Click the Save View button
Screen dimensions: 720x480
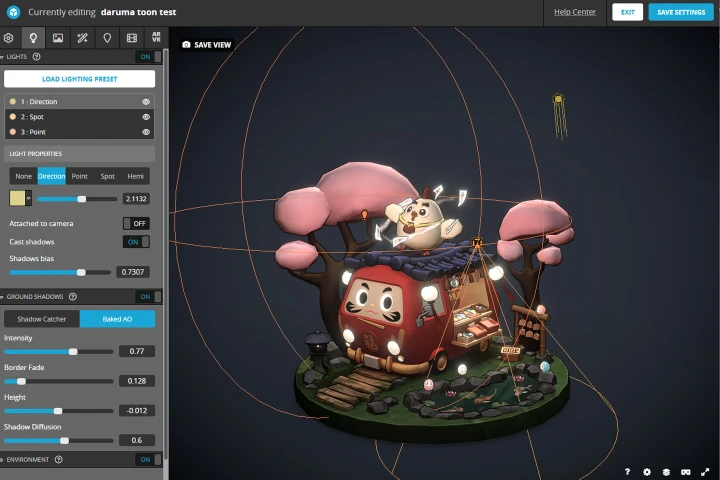point(207,45)
